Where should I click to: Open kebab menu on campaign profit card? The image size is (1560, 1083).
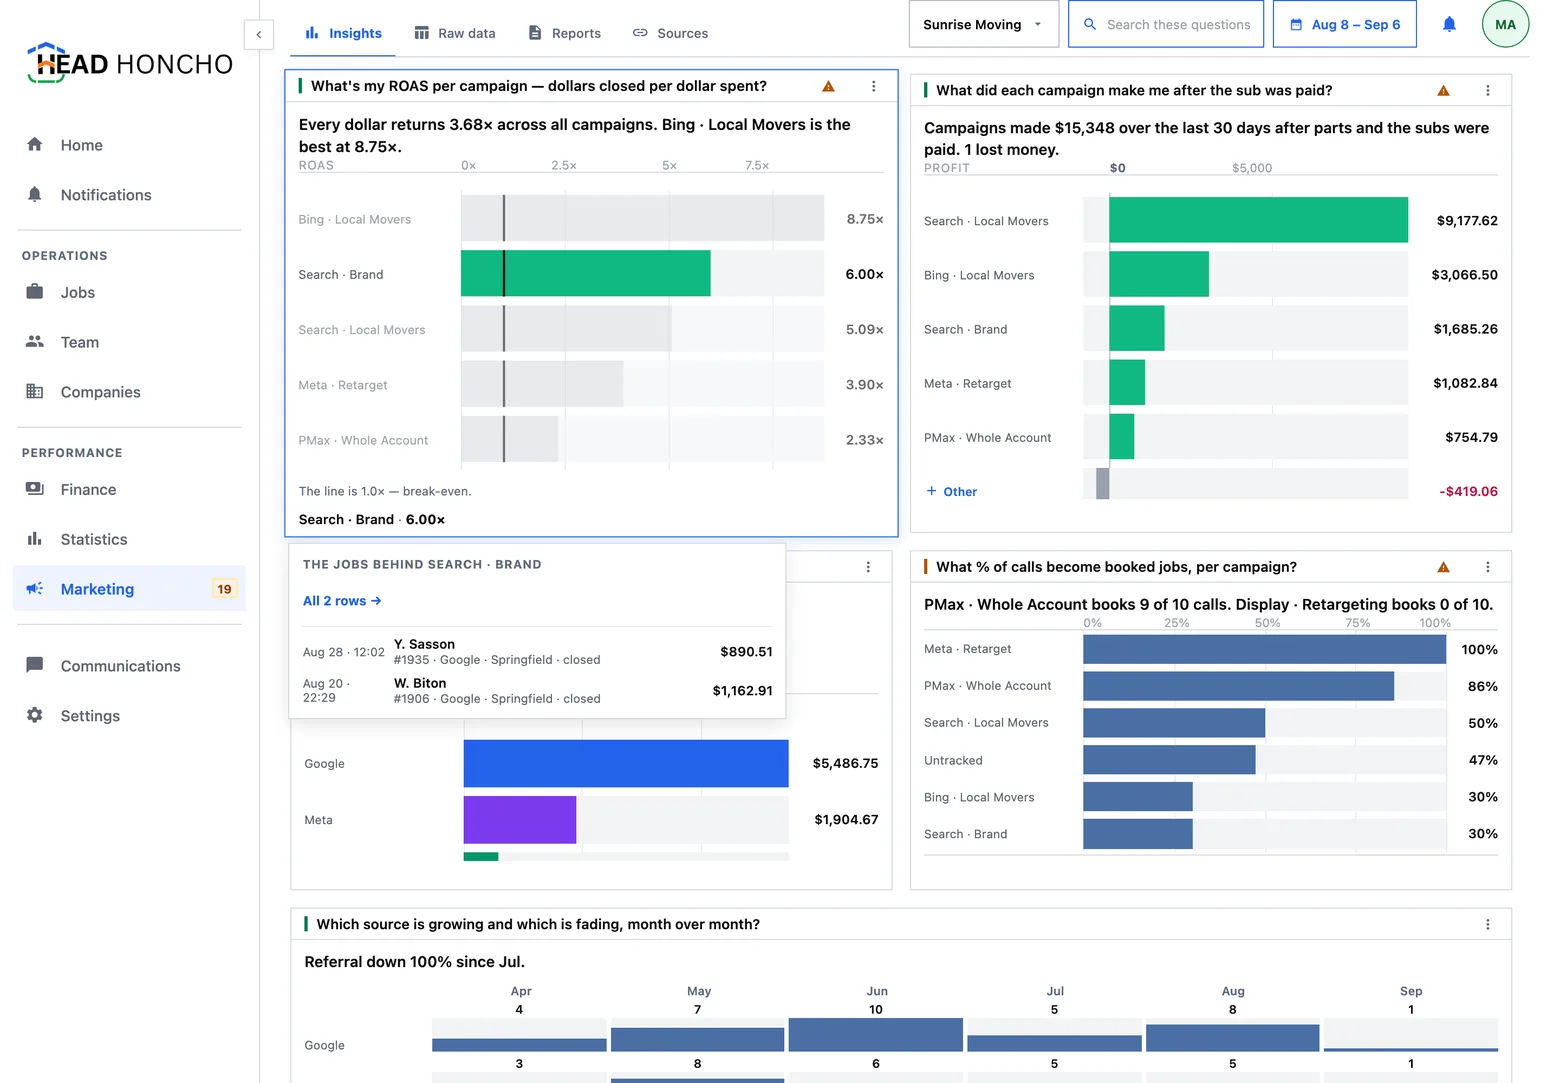click(1487, 90)
